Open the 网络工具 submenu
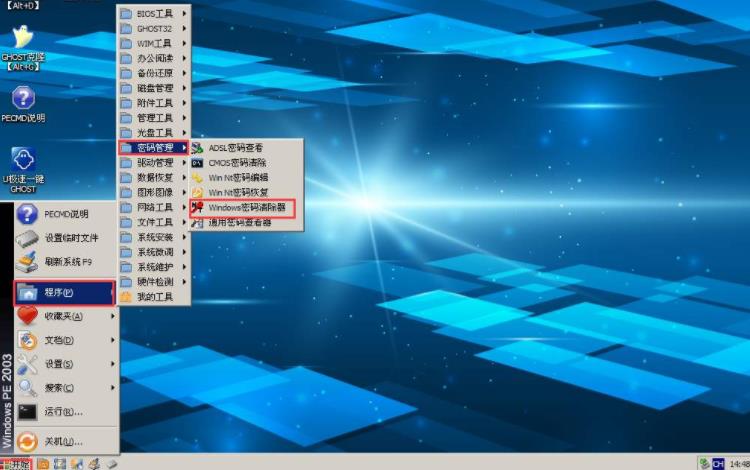 154,207
